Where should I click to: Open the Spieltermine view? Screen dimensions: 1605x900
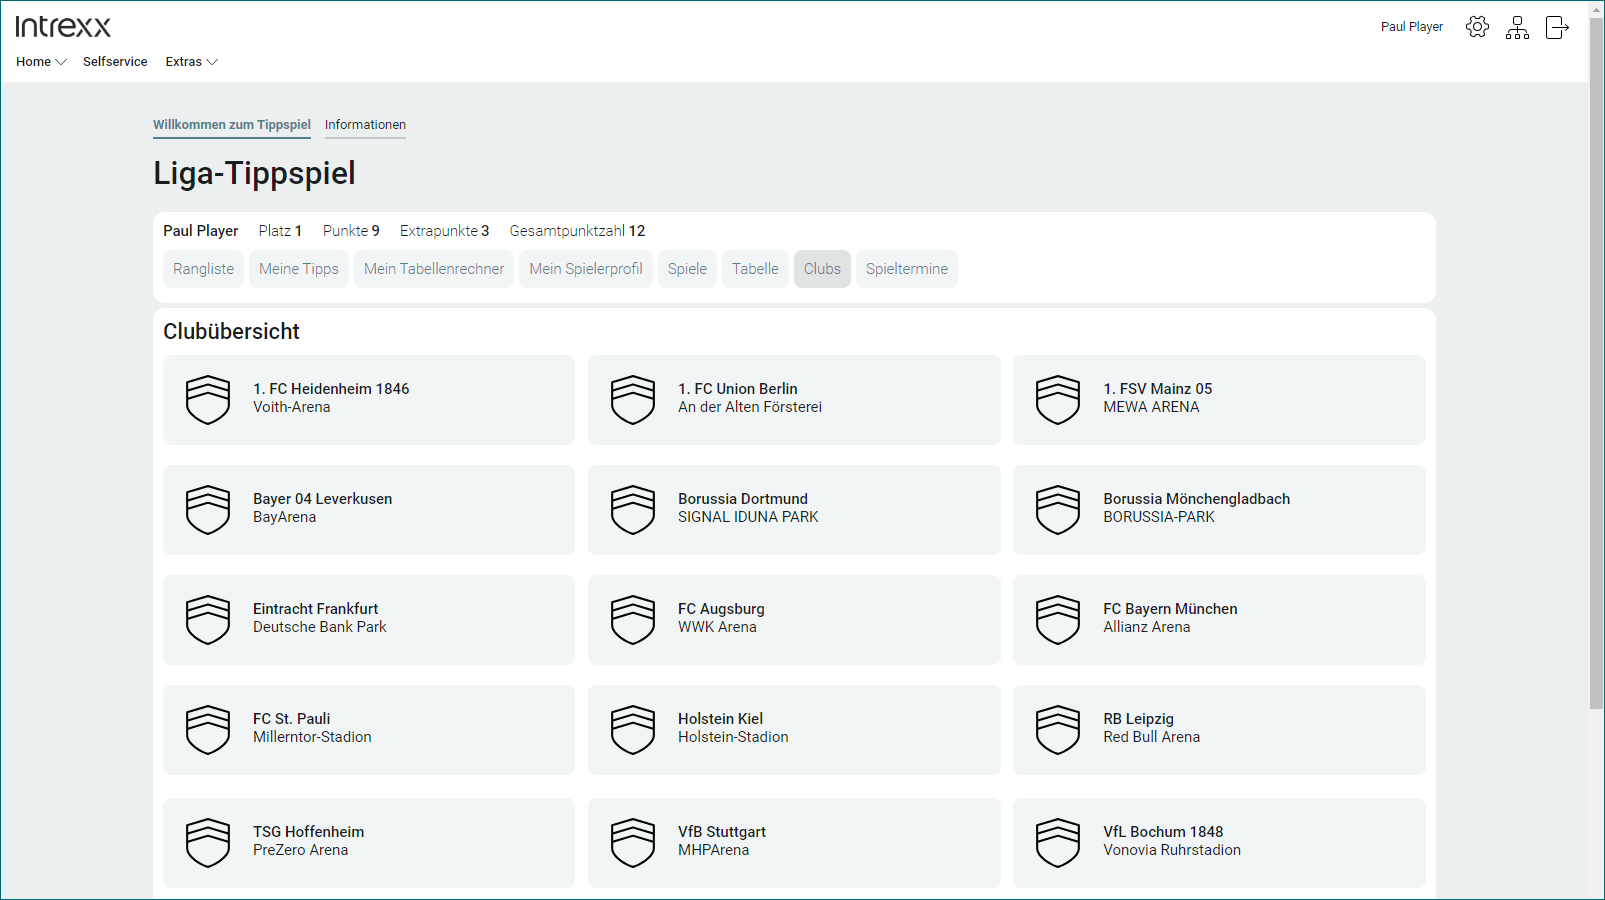point(907,269)
